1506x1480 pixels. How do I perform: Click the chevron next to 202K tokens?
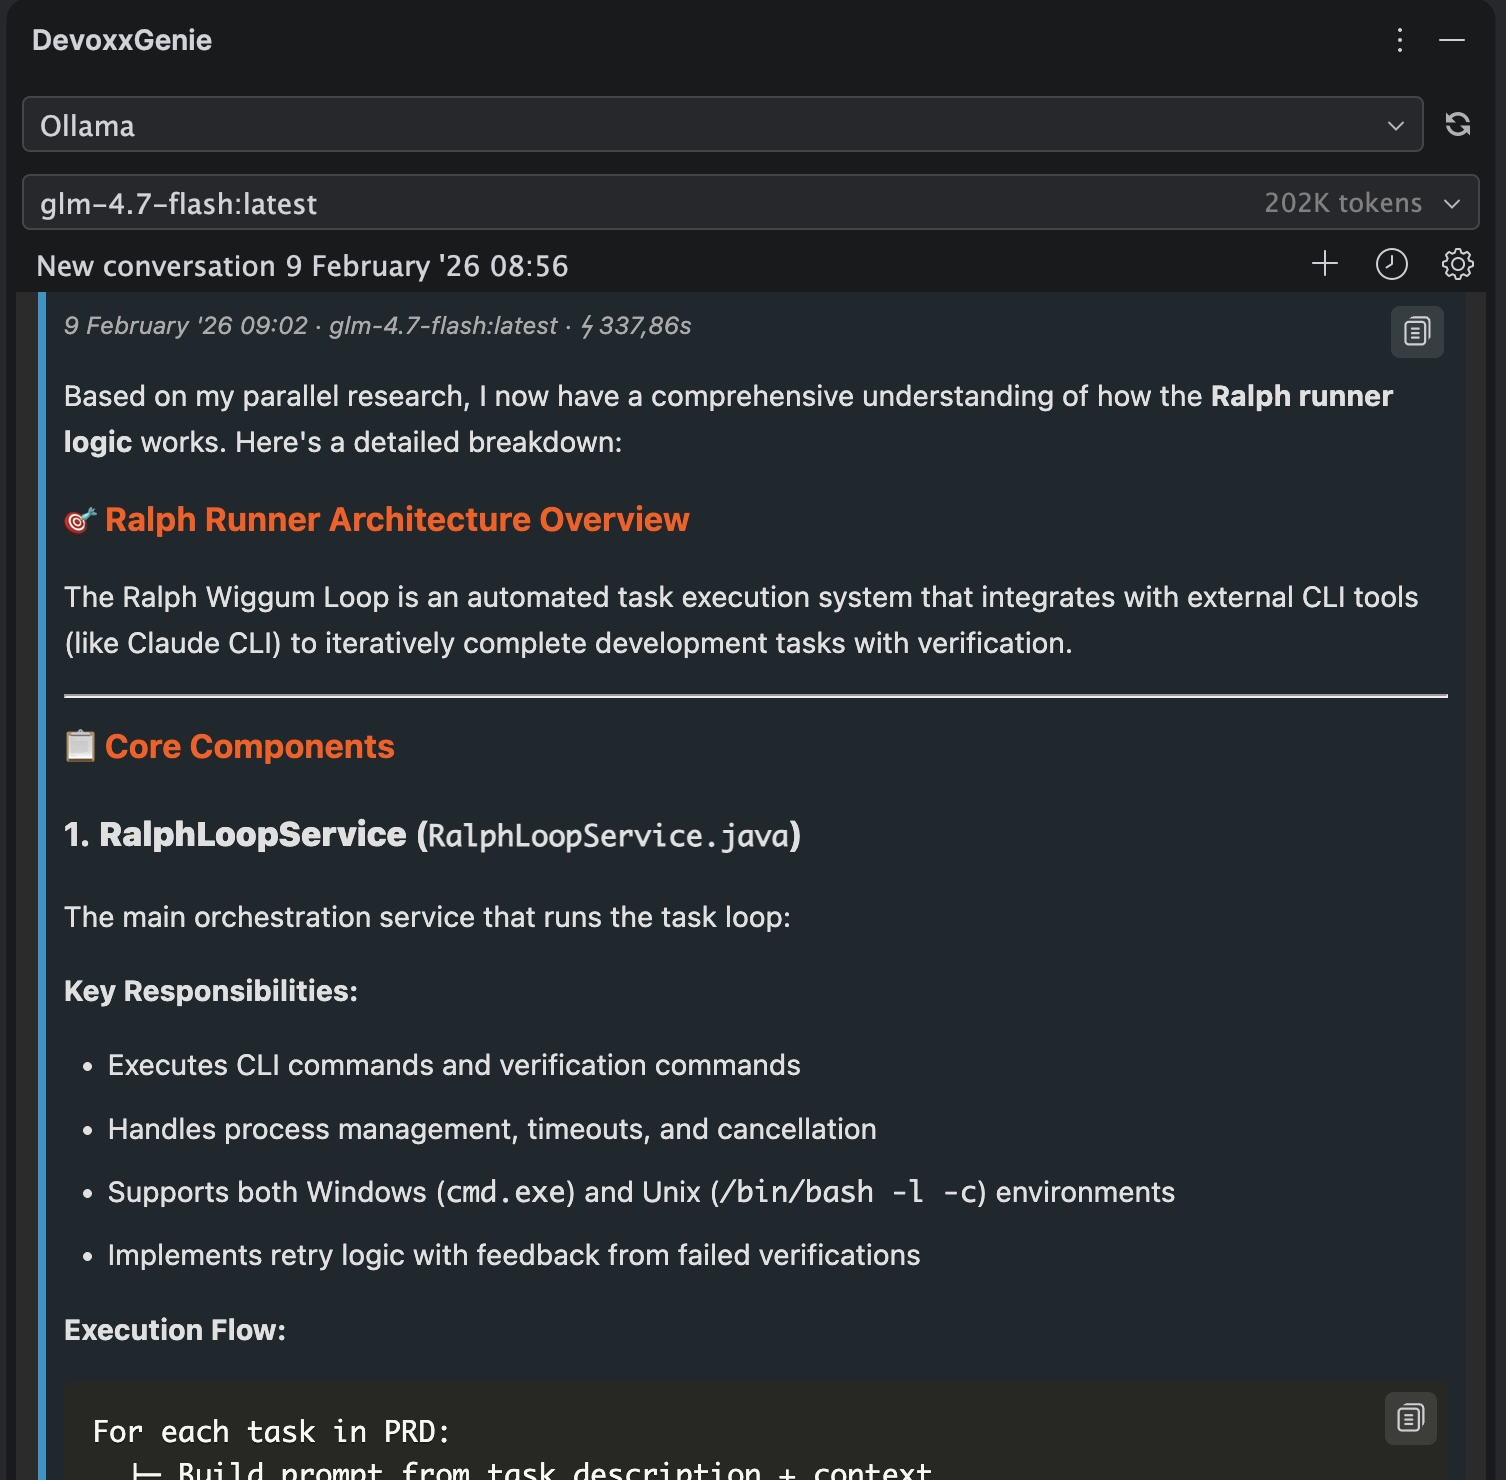[x=1452, y=204]
